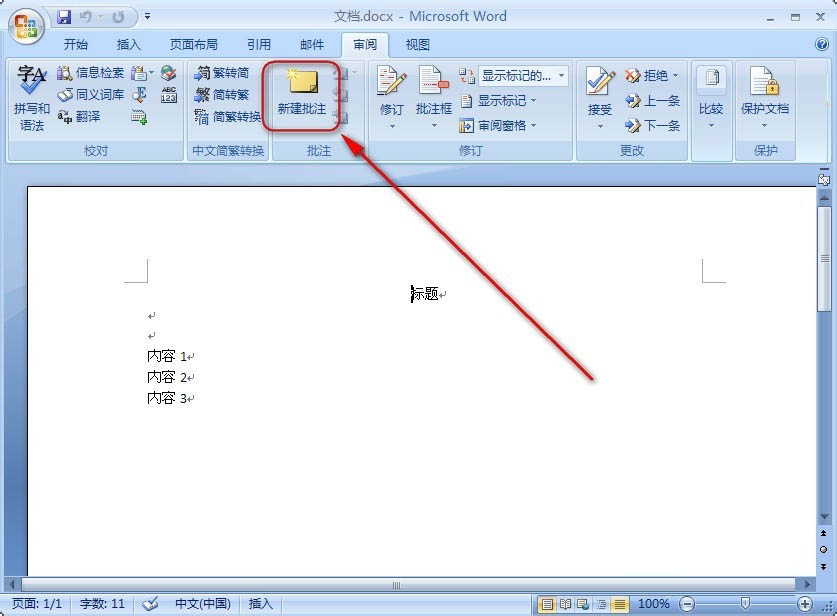This screenshot has height=616, width=837.
Task: Click 保护文档 protect document button
Action: 764,97
